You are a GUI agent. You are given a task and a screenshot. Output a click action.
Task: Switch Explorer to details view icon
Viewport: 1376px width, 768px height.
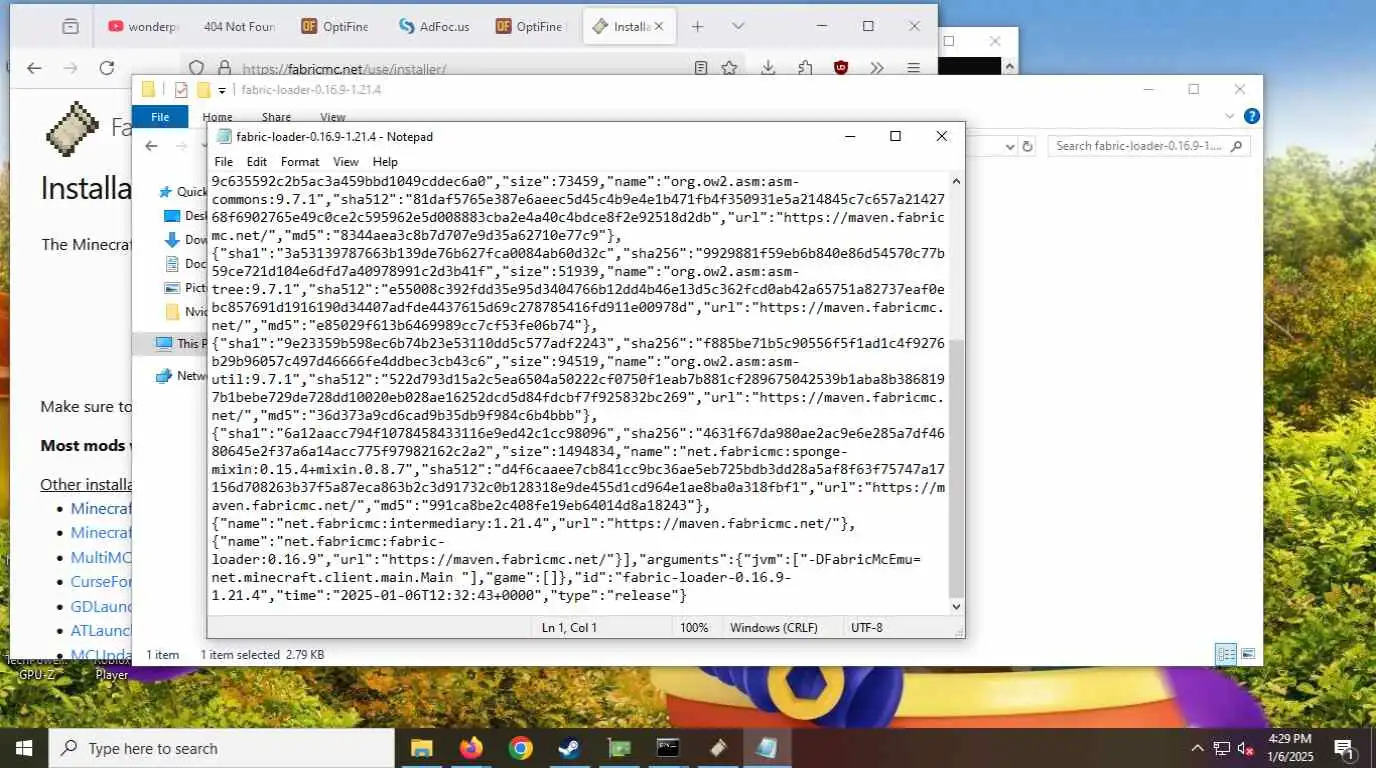(1226, 655)
